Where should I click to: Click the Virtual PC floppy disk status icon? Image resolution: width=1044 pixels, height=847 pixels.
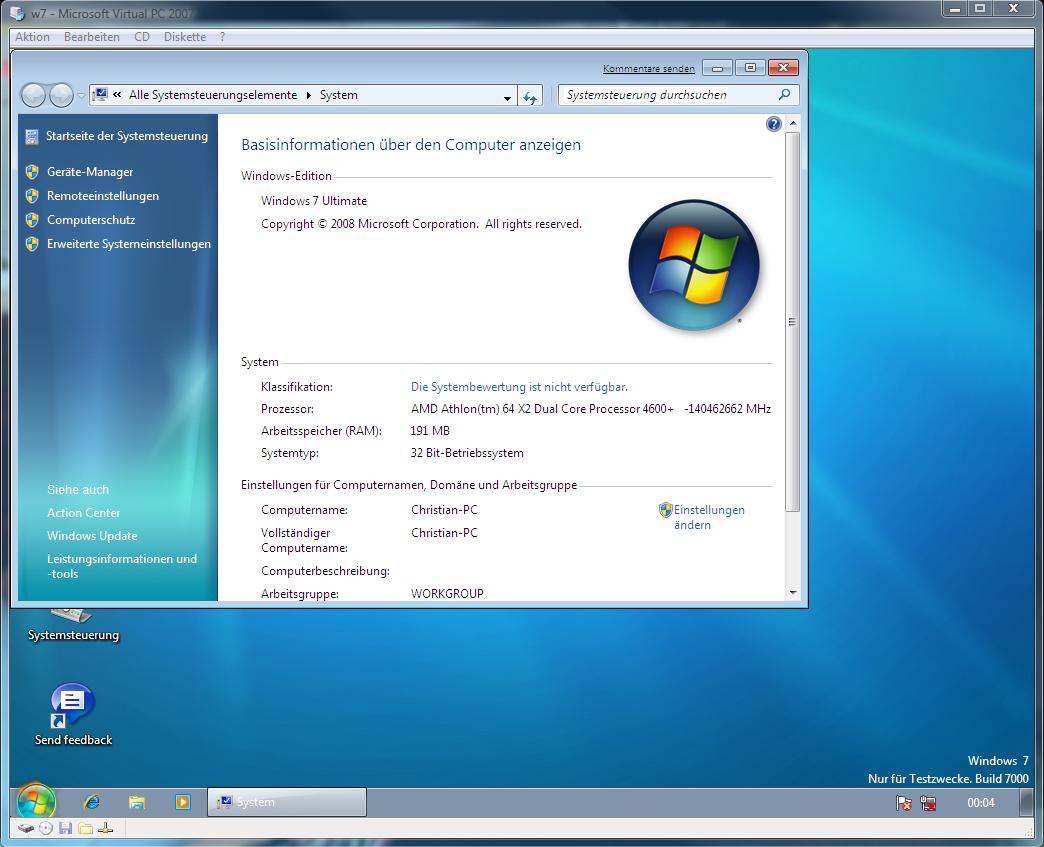coord(65,828)
